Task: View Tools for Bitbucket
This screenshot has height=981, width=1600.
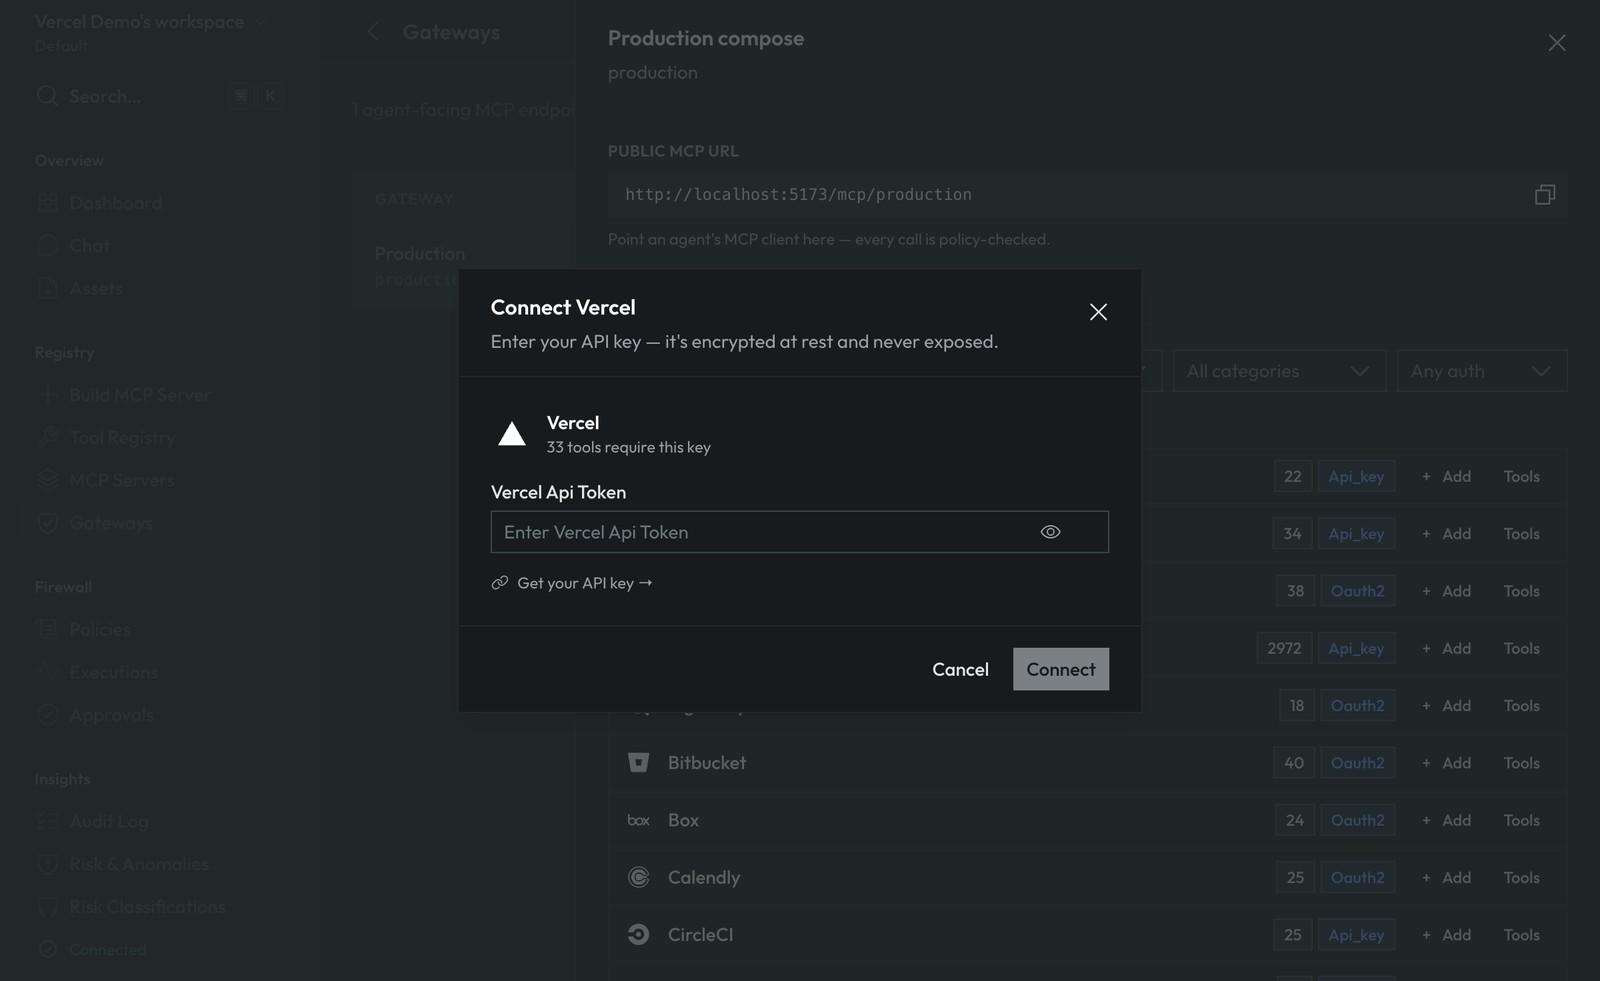Action: 1521,763
